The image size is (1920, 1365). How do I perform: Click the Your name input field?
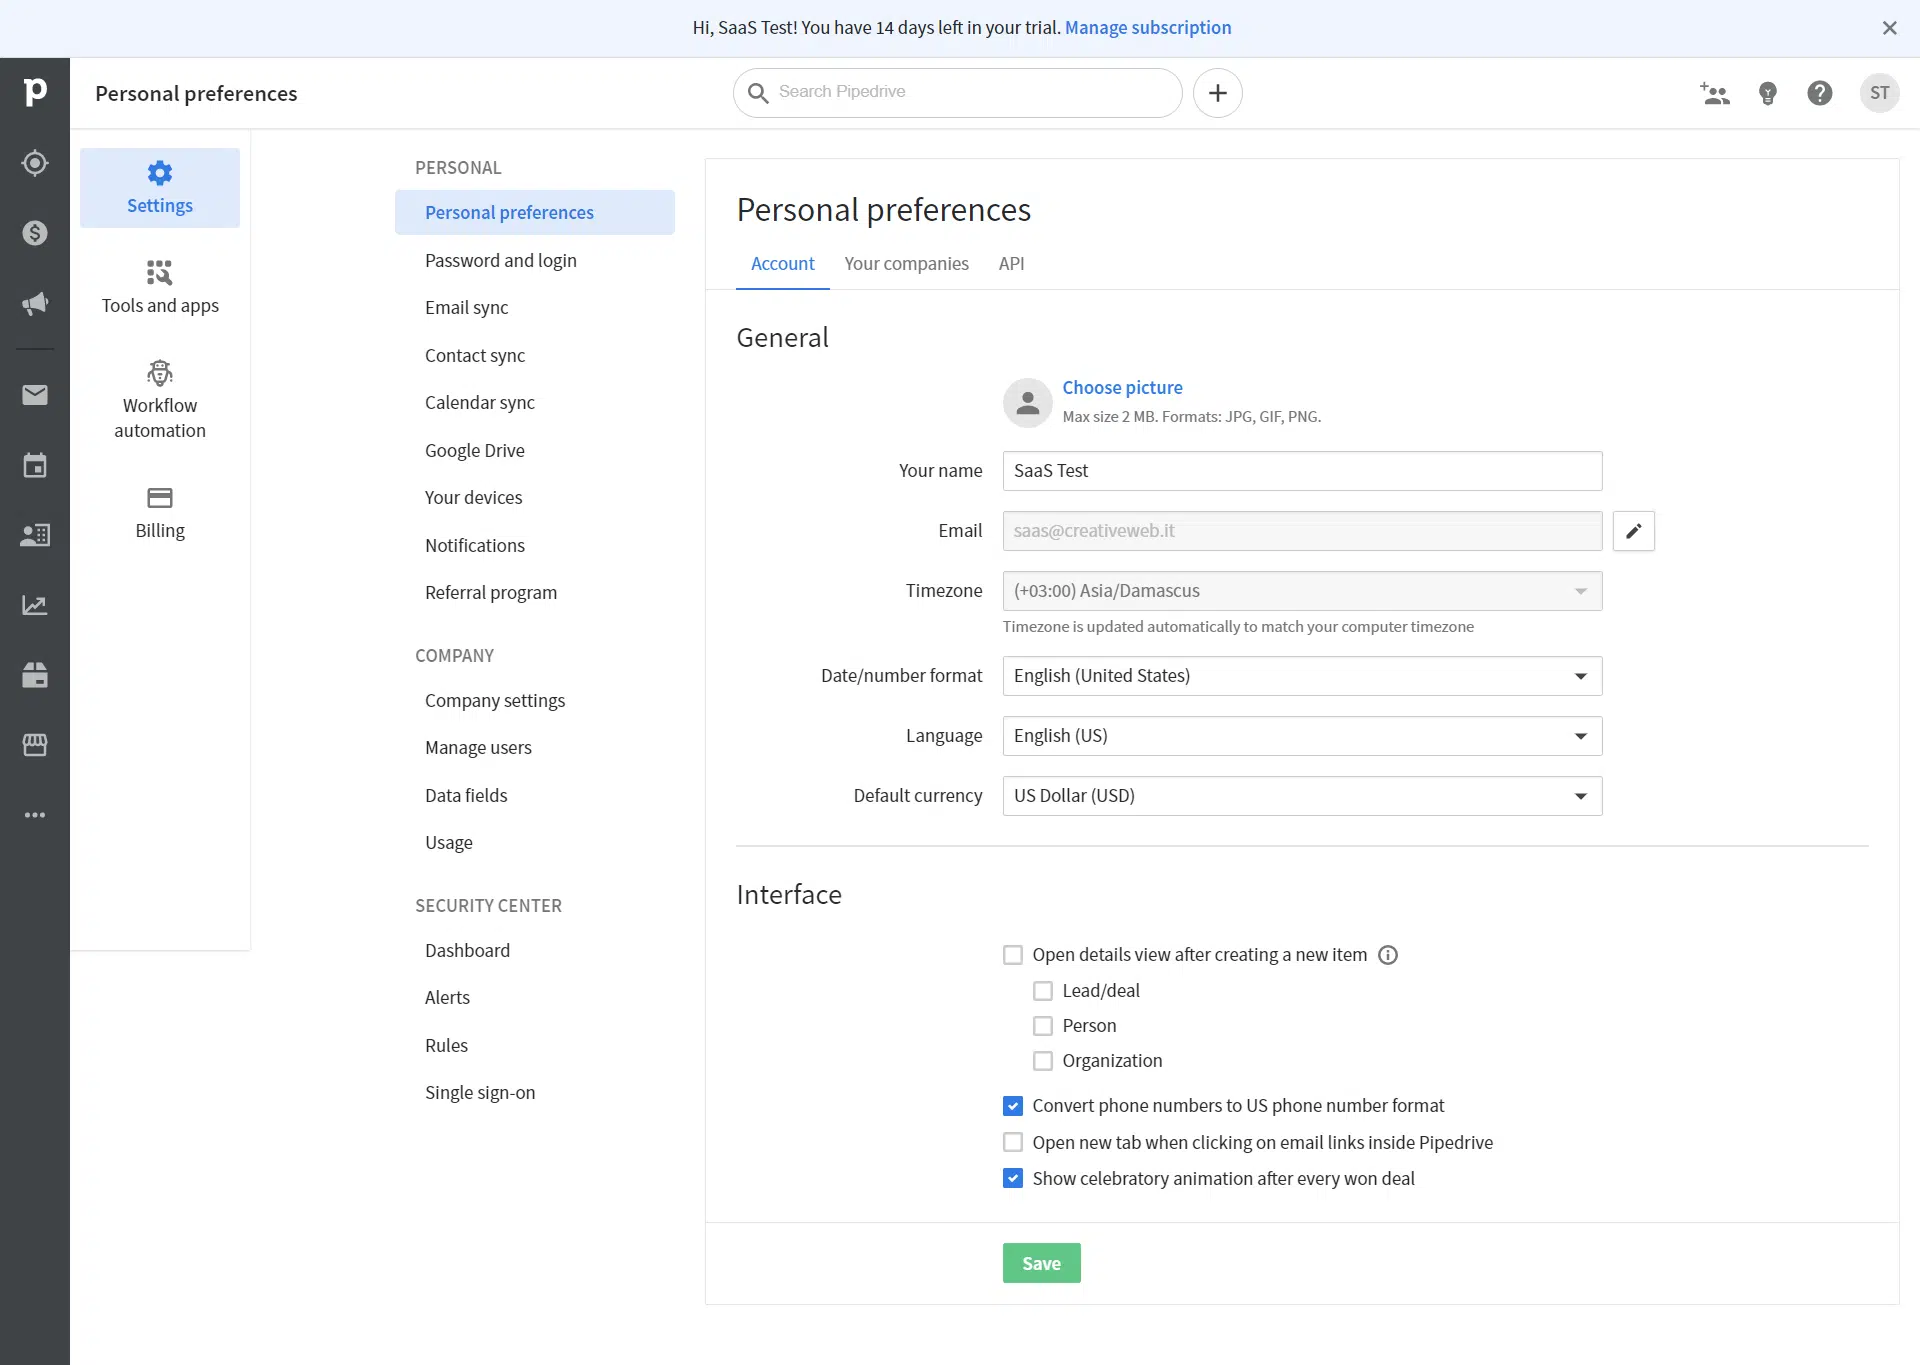tap(1302, 471)
